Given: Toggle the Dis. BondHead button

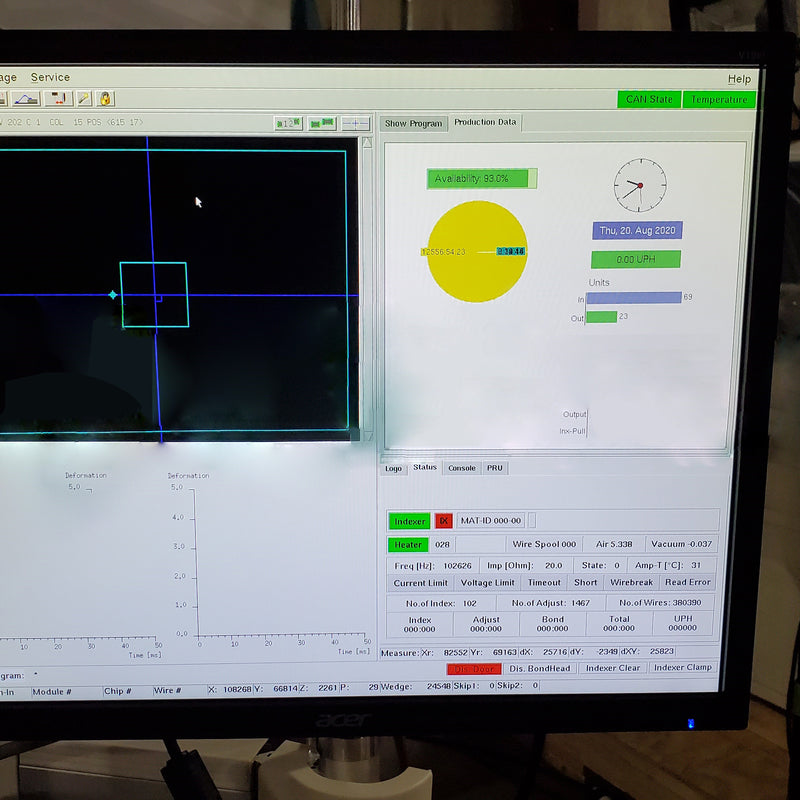Looking at the screenshot, I should pos(540,668).
